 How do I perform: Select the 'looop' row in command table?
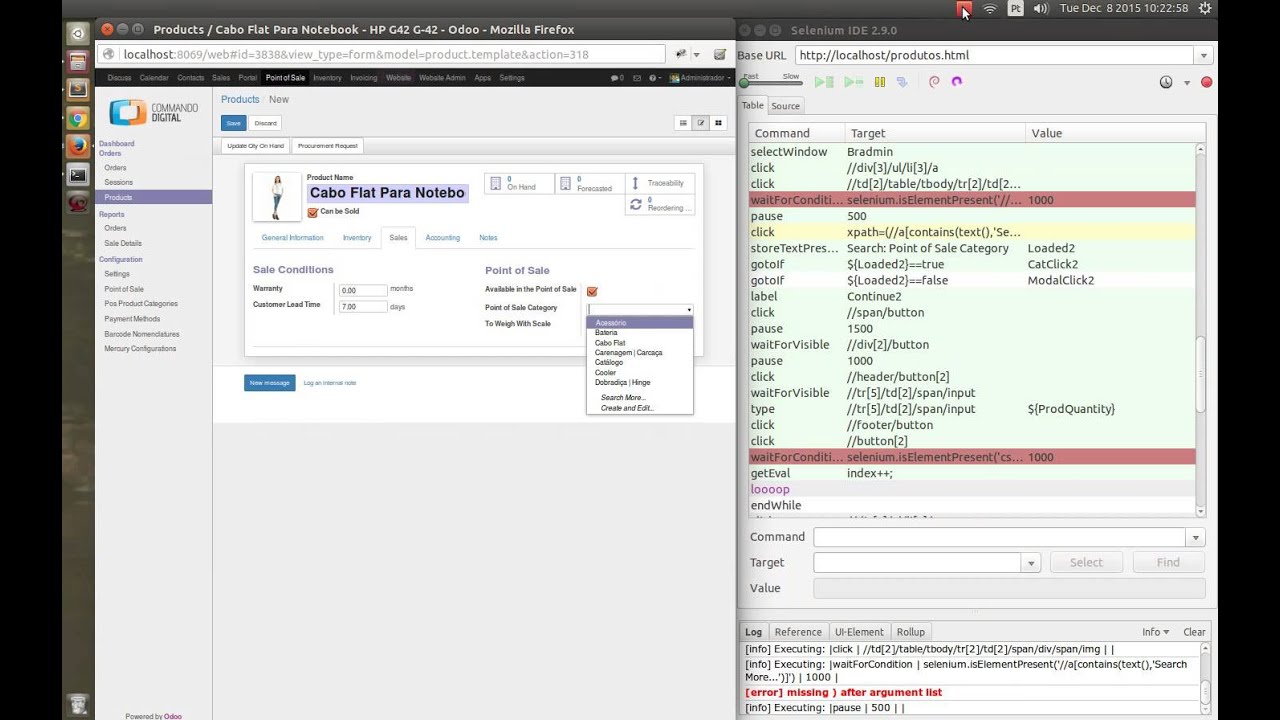[972, 489]
